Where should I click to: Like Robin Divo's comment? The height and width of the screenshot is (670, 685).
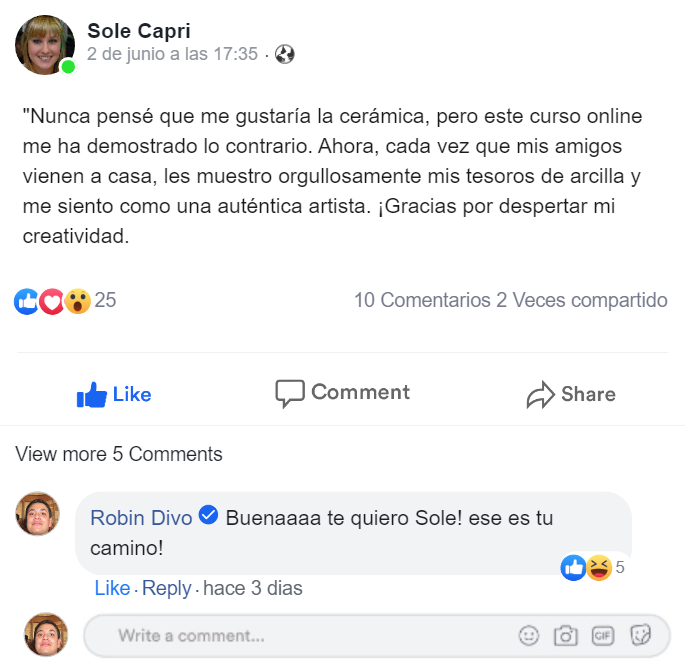coord(112,588)
